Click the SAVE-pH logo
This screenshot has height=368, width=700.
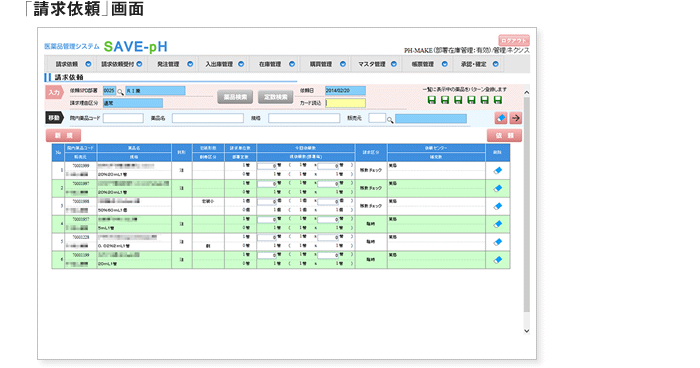point(135,46)
